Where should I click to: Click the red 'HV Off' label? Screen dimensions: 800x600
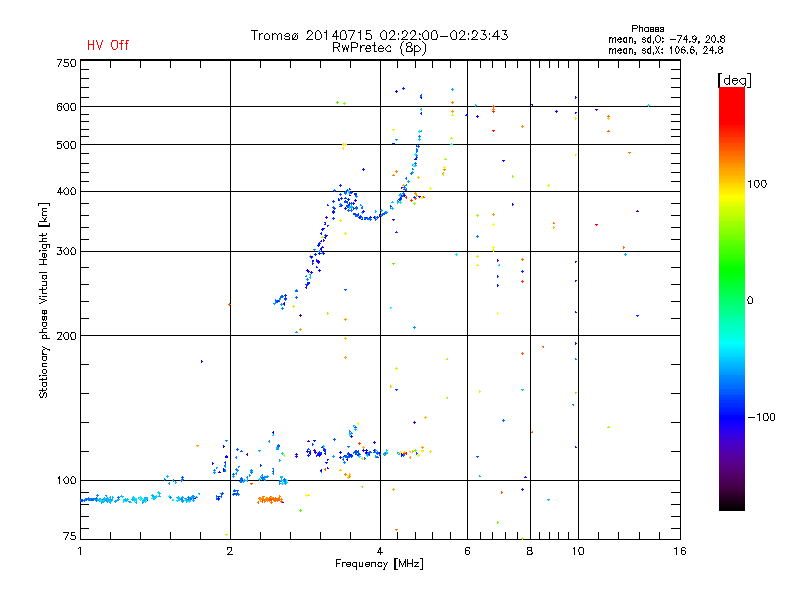(108, 45)
